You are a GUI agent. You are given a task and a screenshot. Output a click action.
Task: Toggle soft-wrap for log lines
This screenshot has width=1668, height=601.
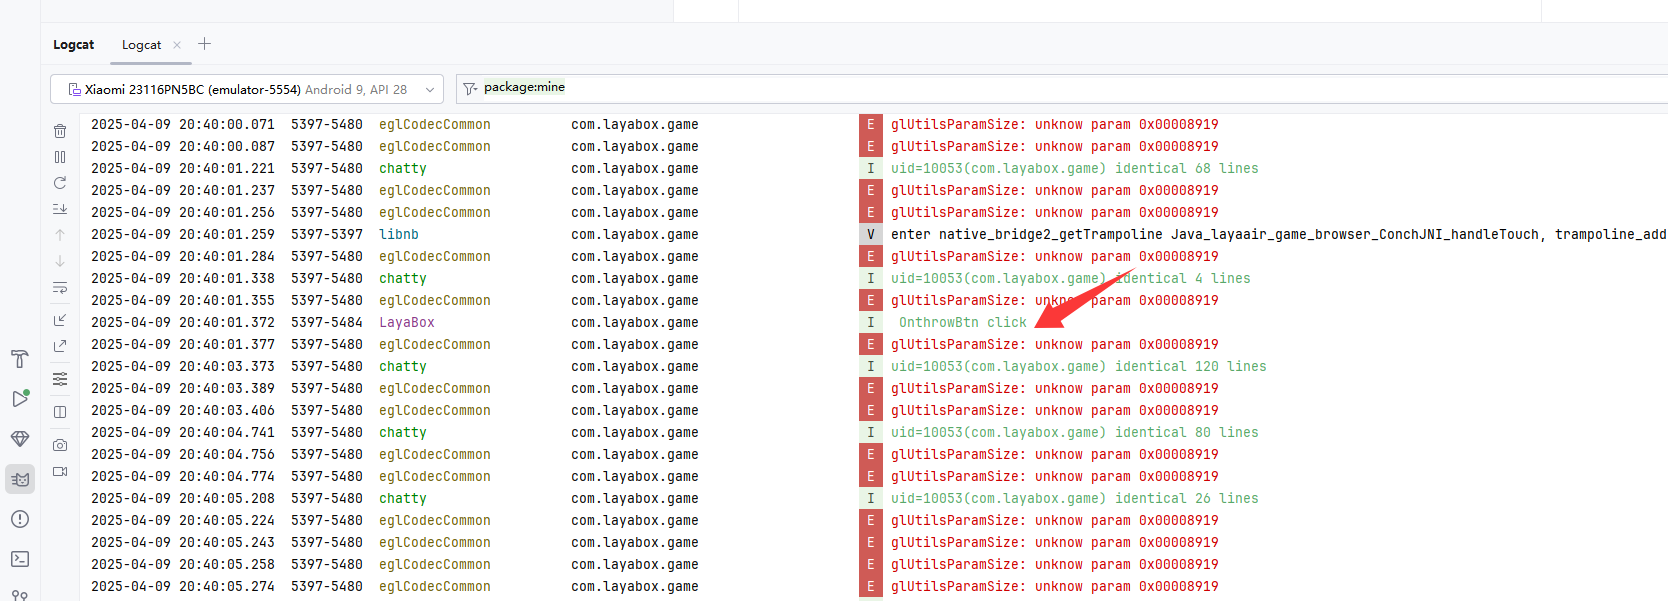coord(60,288)
